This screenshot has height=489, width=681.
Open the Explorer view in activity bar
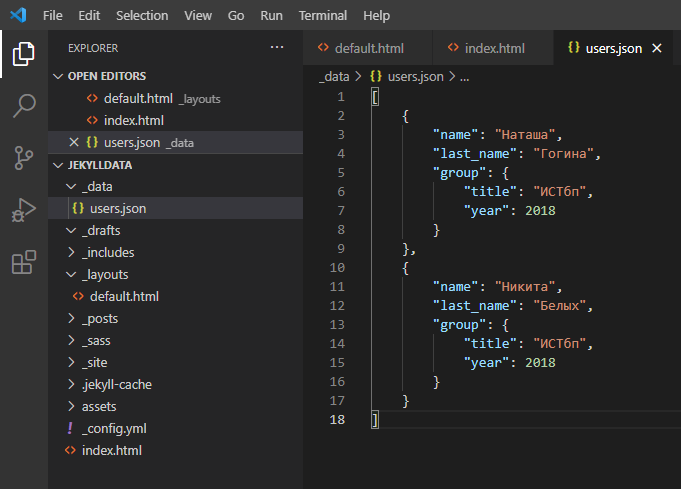click(23, 55)
